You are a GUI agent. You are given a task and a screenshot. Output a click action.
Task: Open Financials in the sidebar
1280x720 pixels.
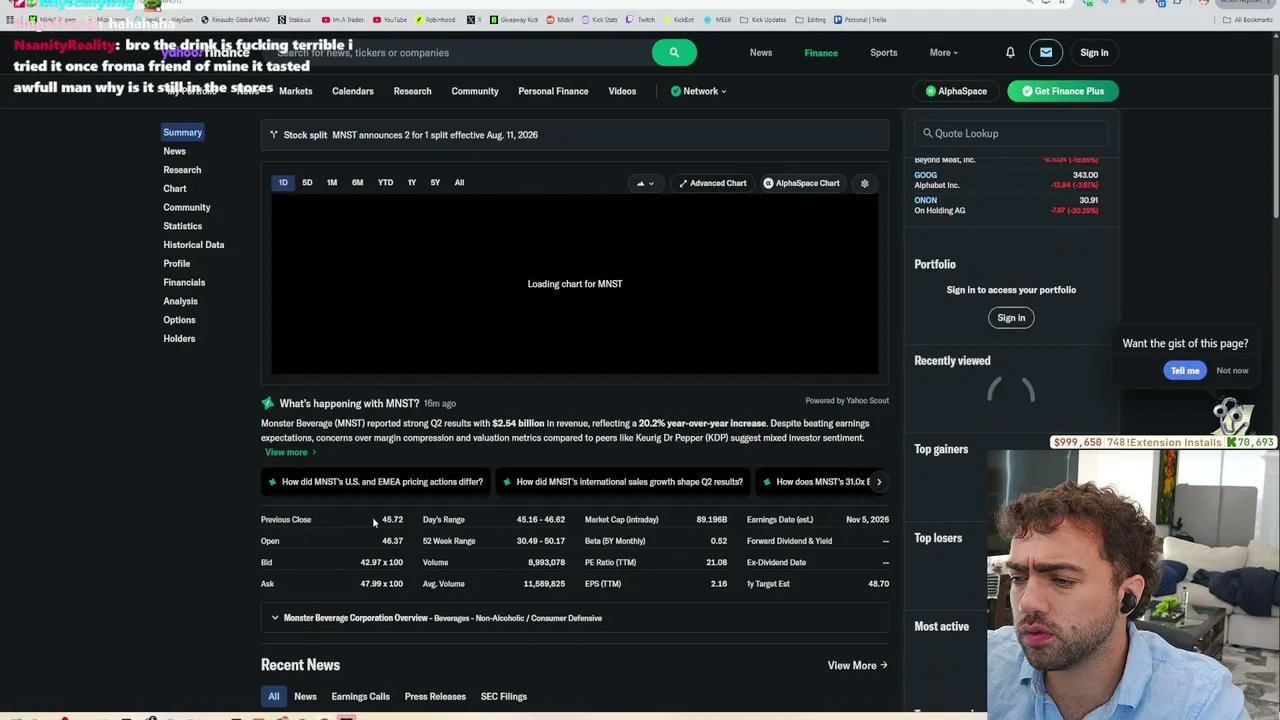(x=184, y=283)
